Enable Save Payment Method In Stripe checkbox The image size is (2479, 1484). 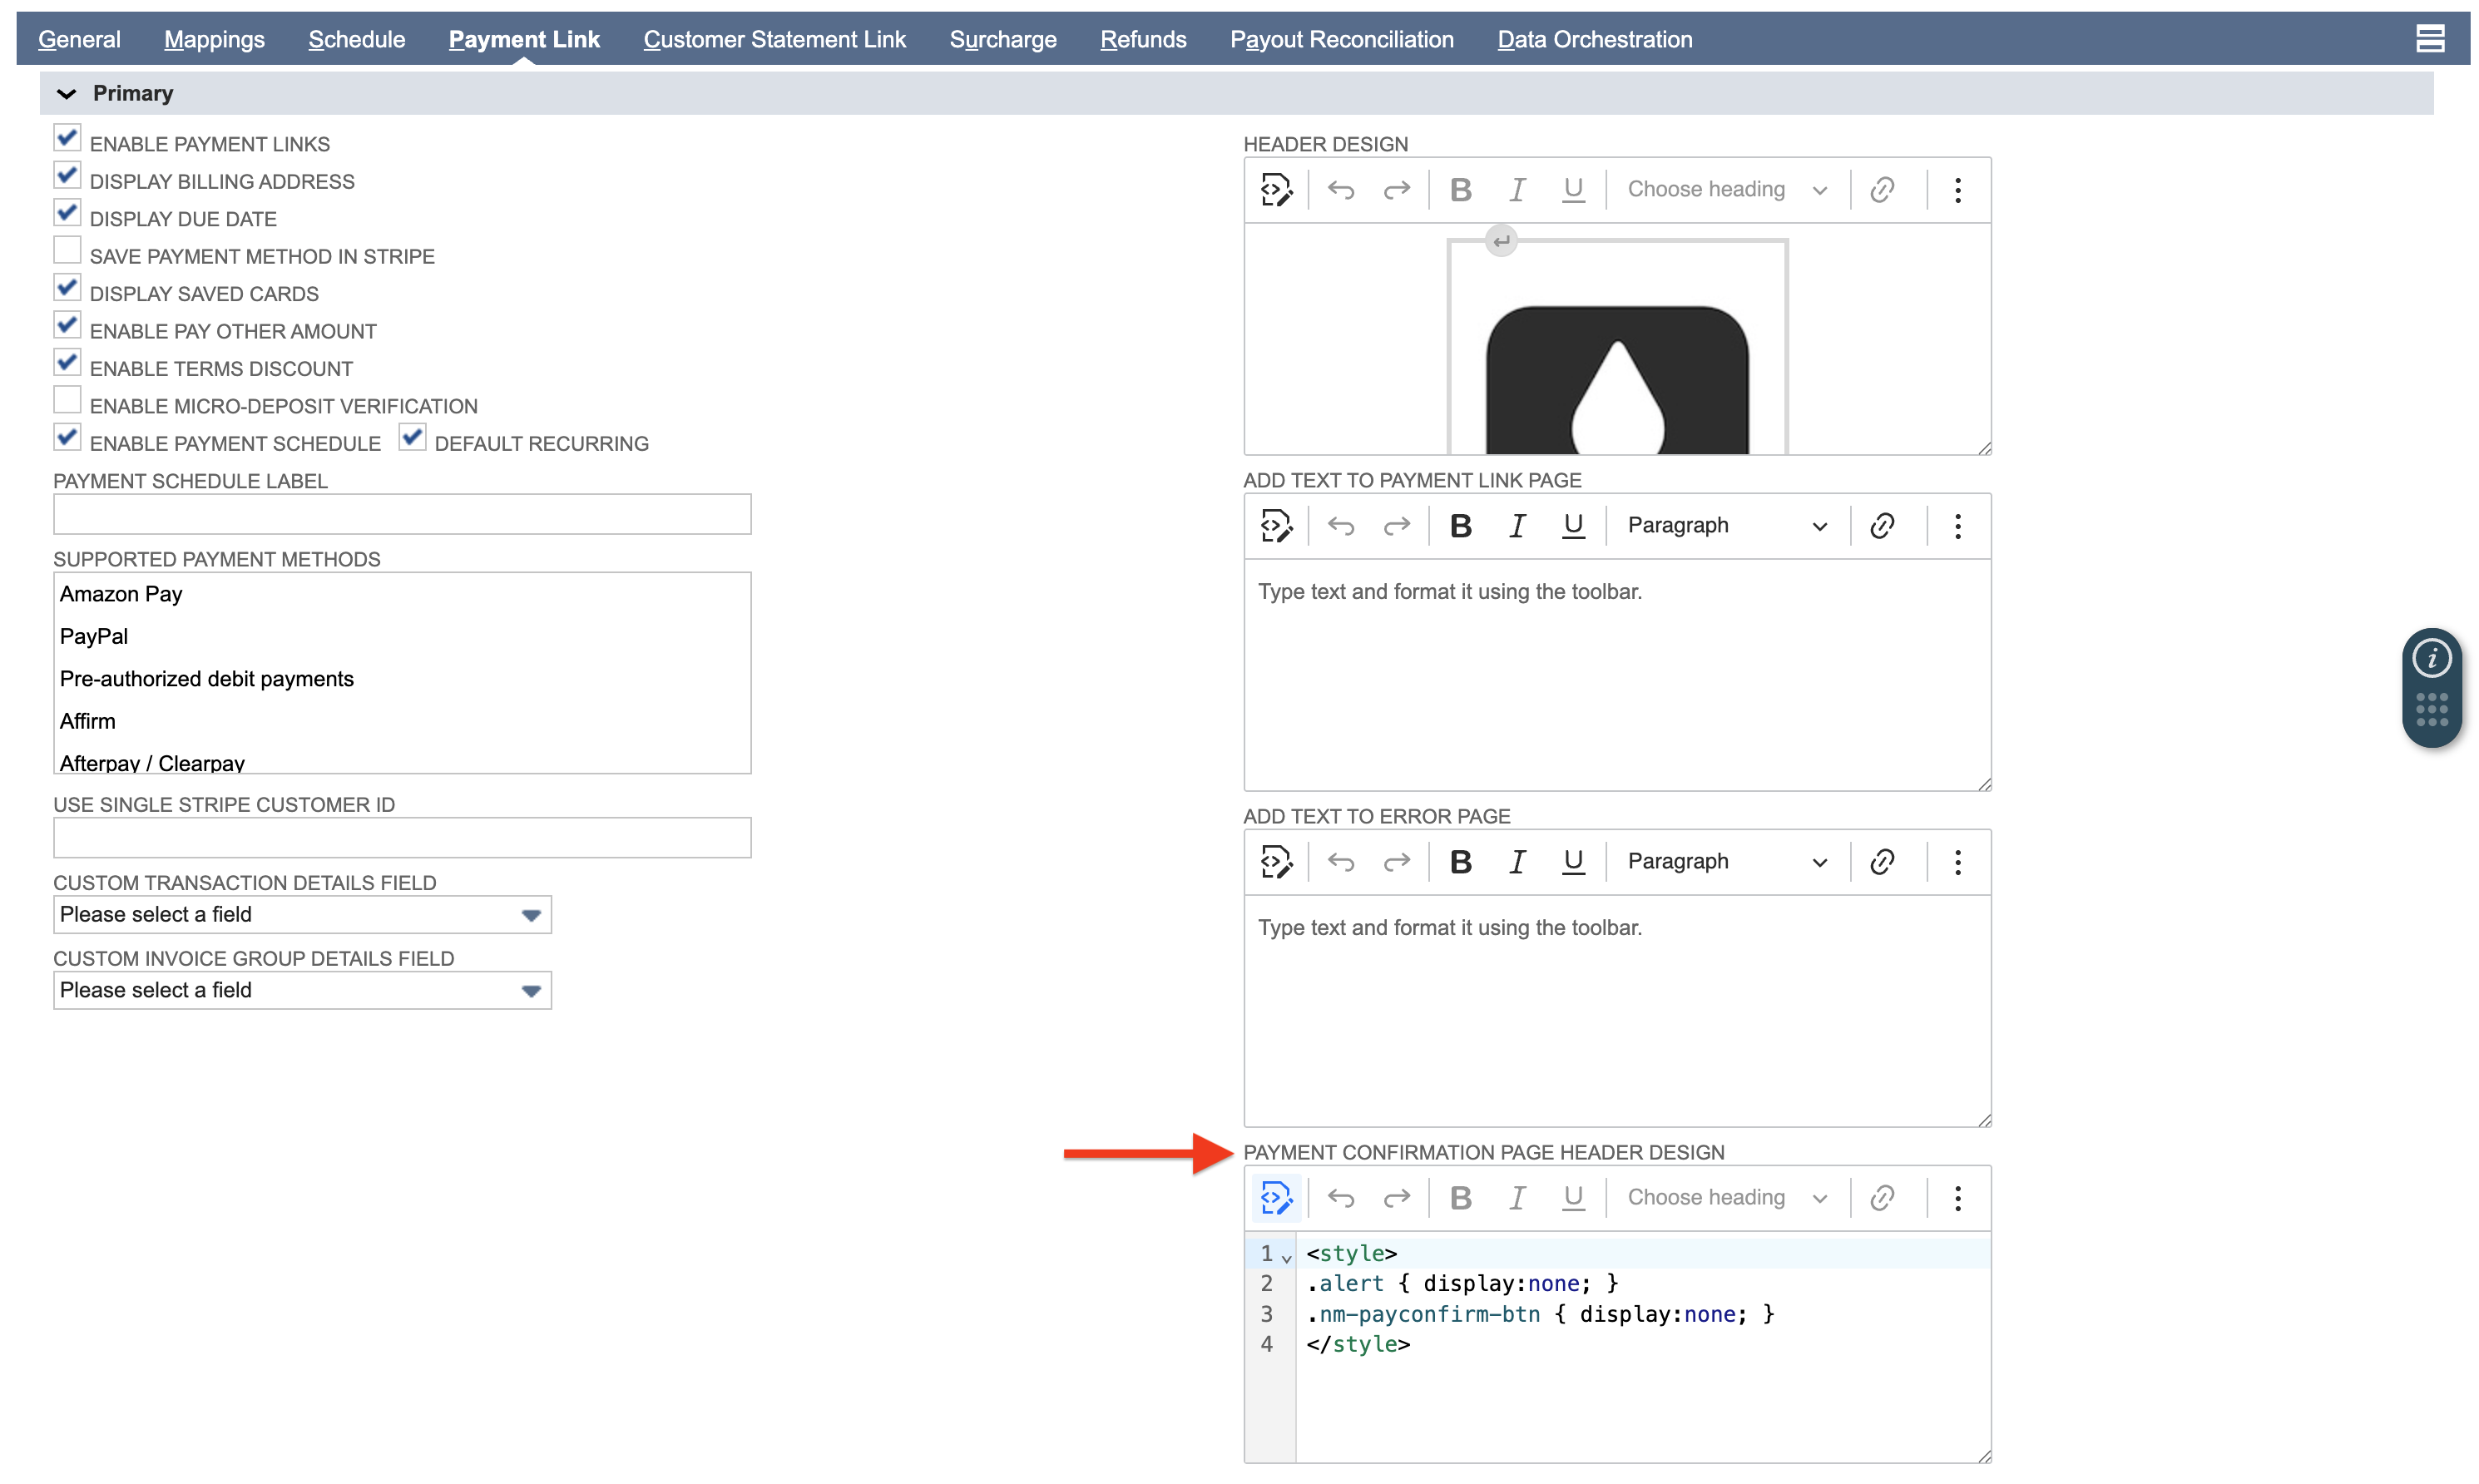[x=67, y=250]
